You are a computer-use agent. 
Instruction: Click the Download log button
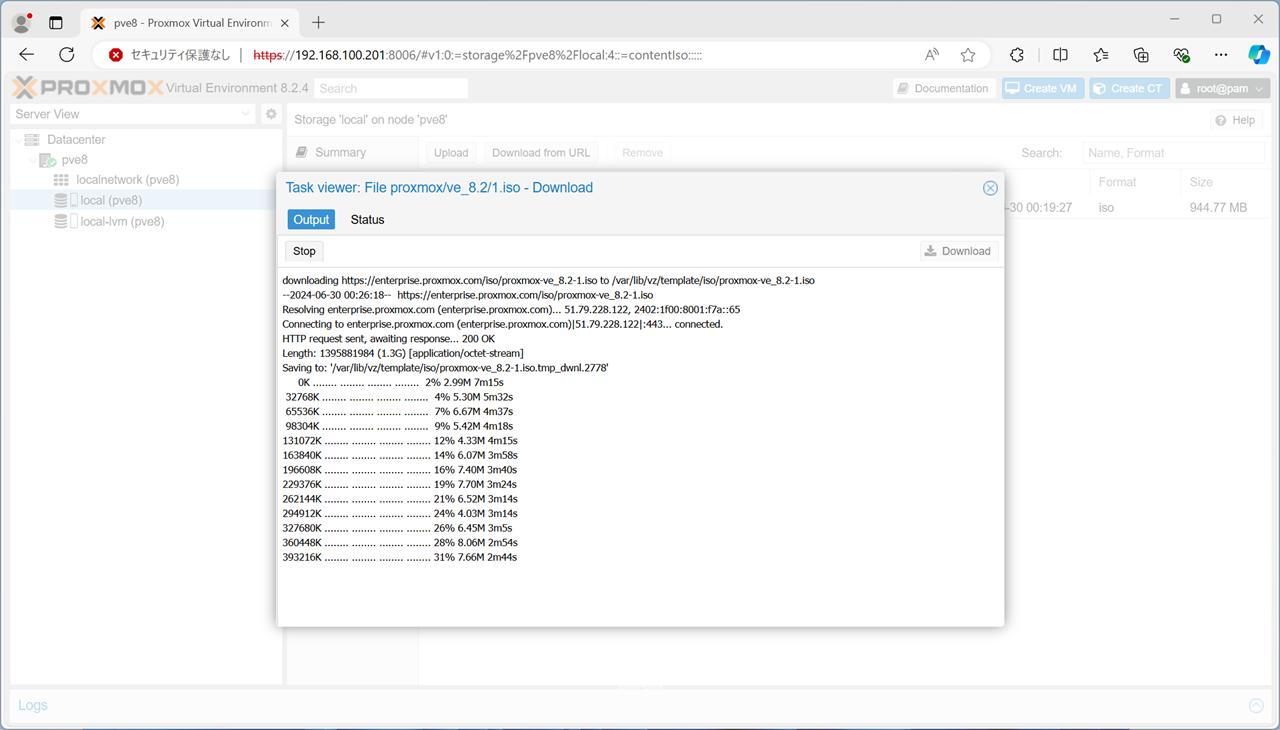958,251
